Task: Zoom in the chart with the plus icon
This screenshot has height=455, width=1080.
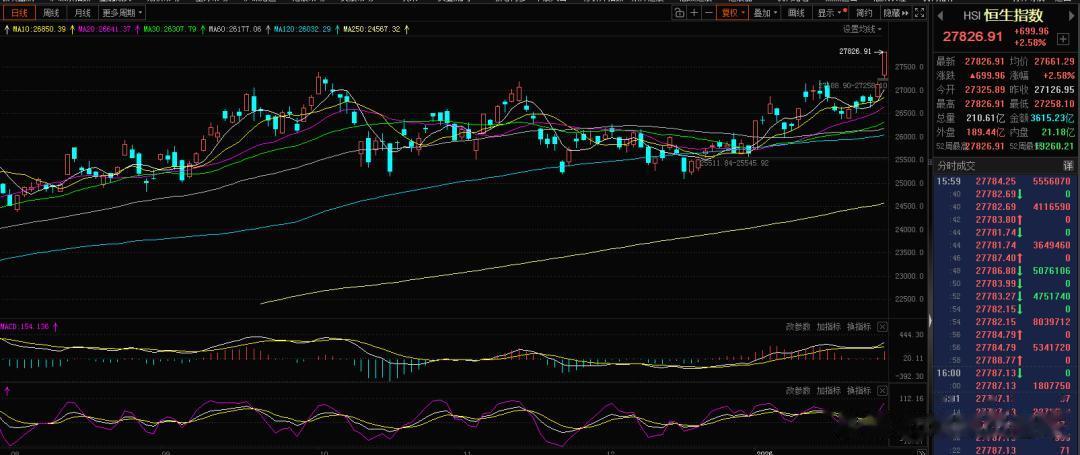Action: pyautogui.click(x=695, y=12)
